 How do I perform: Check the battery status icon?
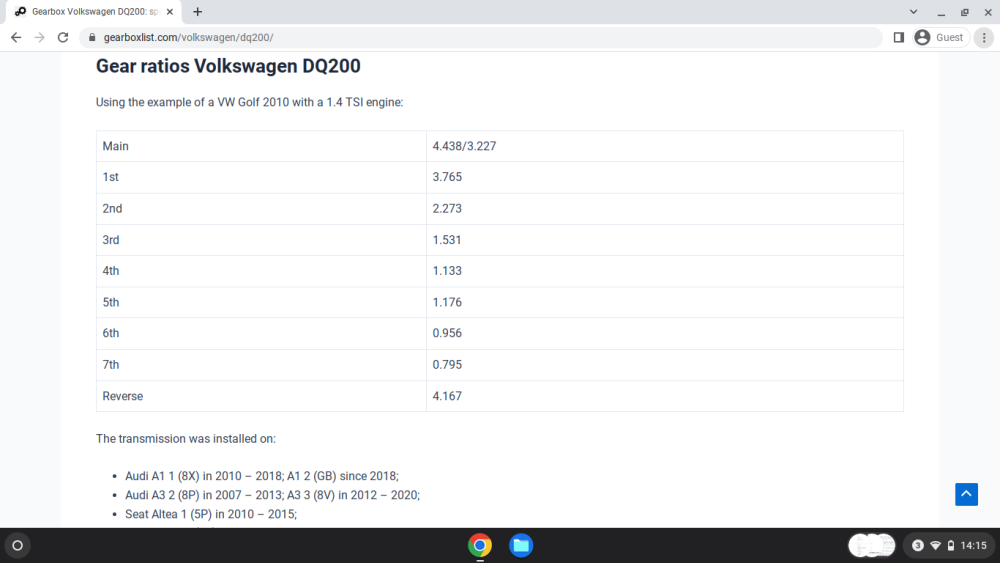(x=951, y=546)
